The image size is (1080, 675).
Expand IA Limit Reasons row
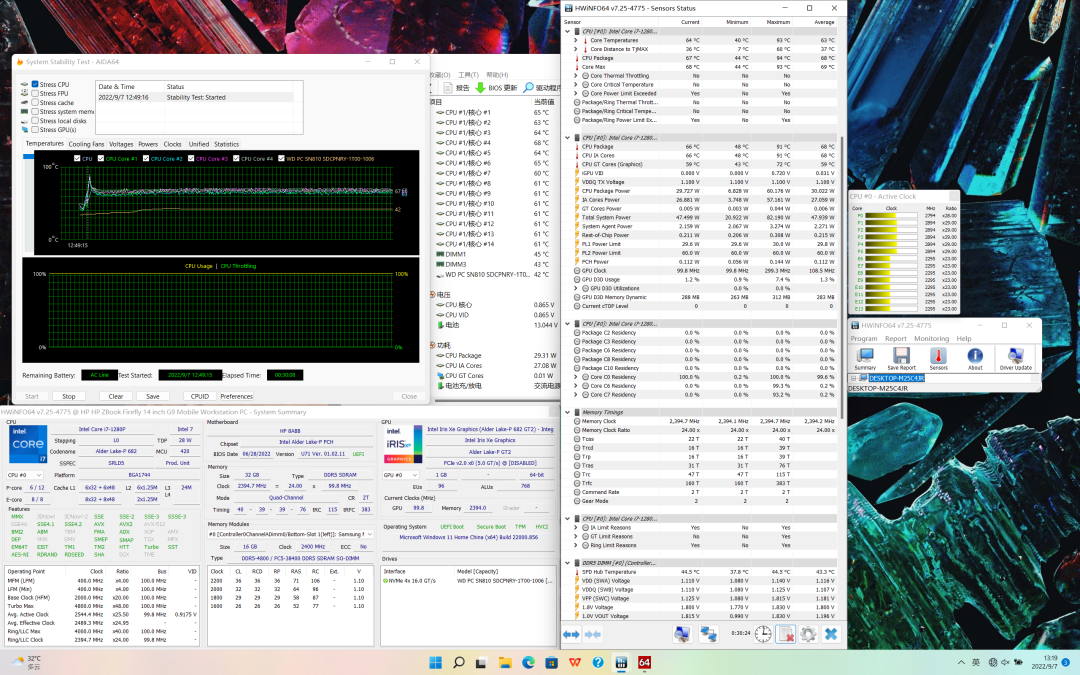pos(576,528)
